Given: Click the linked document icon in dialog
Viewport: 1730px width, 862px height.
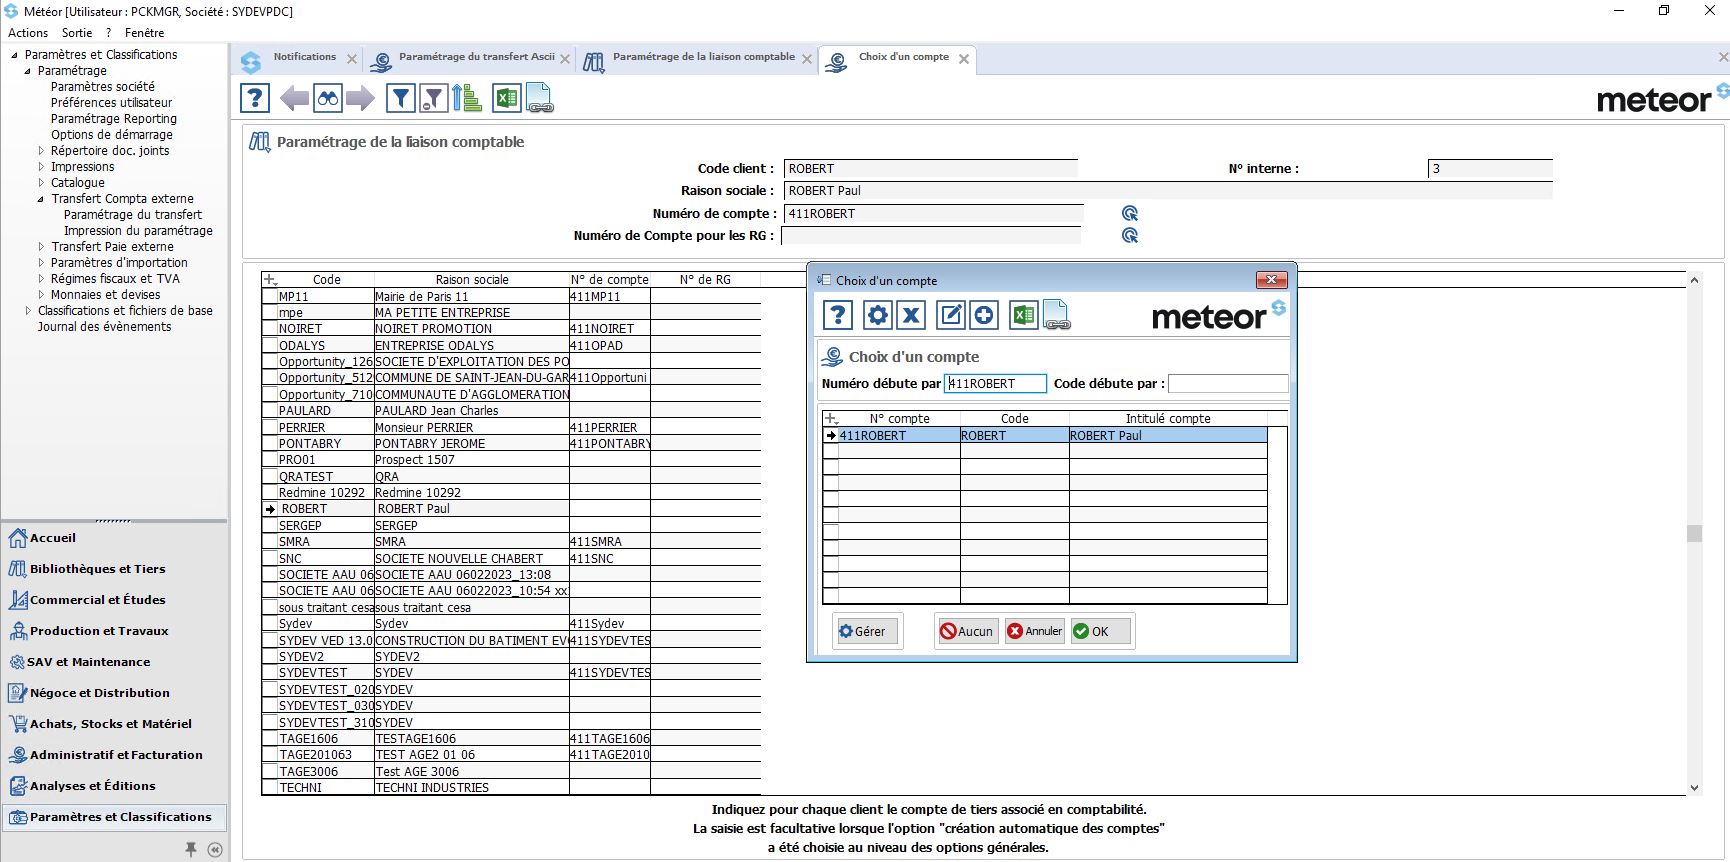Looking at the screenshot, I should pyautogui.click(x=1056, y=315).
